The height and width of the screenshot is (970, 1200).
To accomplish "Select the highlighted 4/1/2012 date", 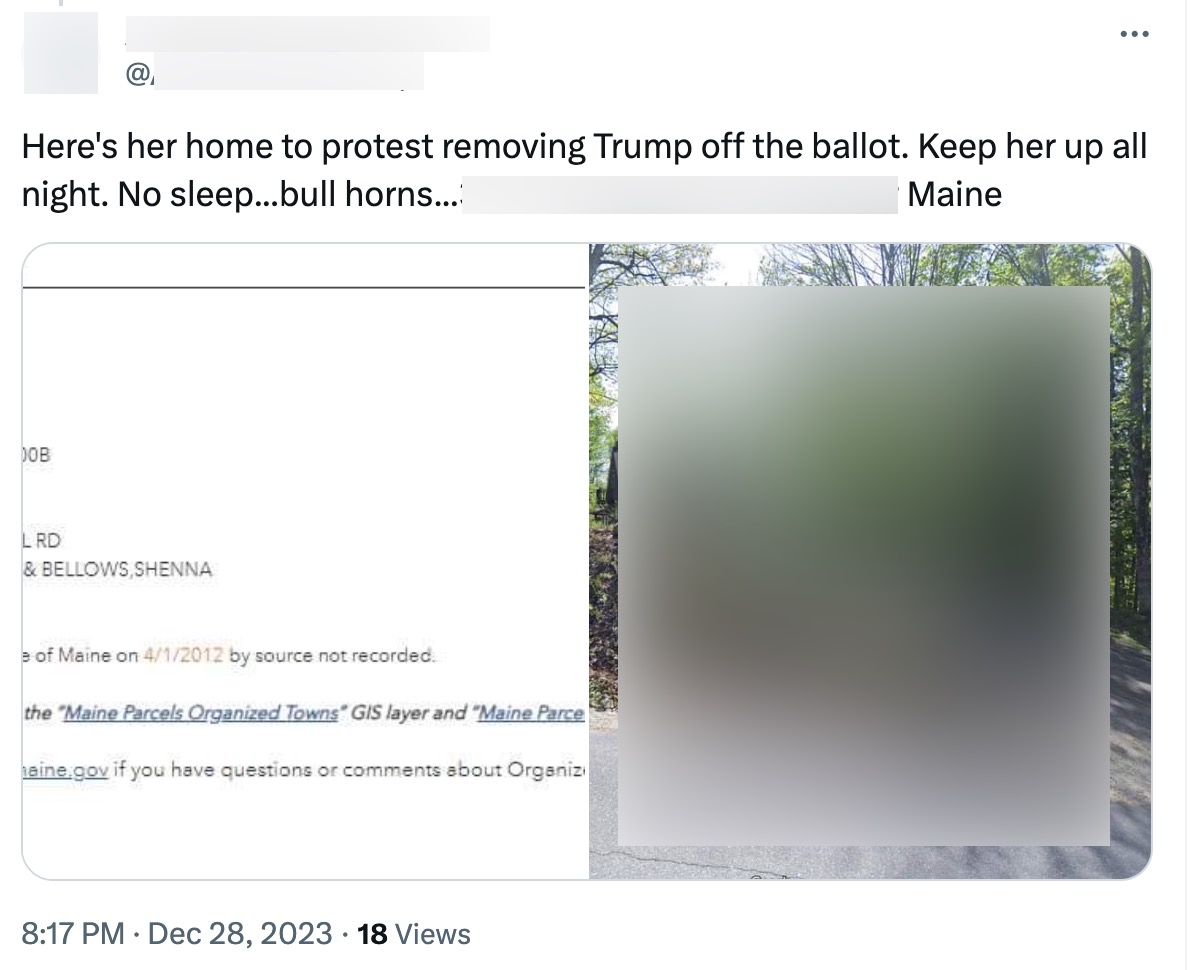I will click(x=183, y=657).
